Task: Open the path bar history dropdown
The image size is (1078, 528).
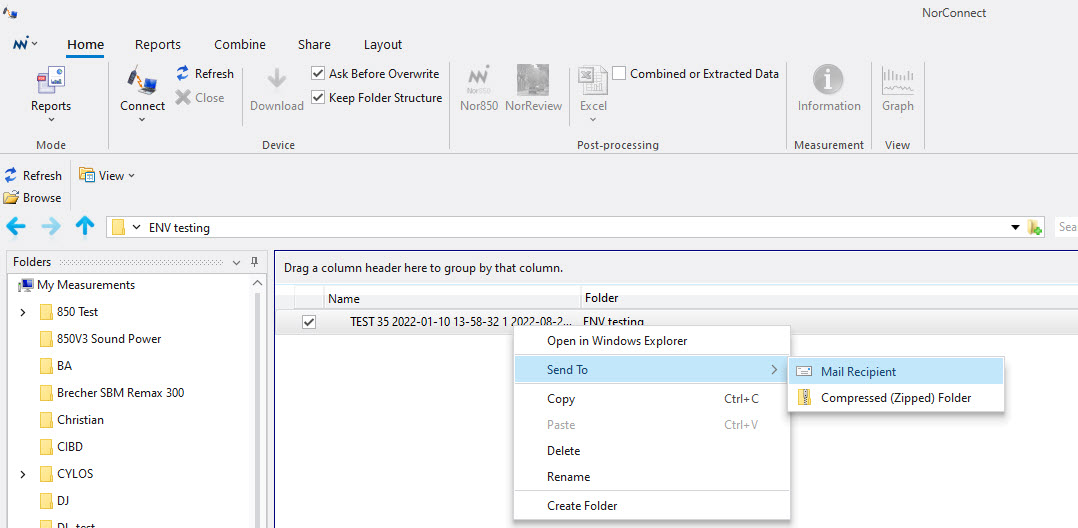Action: (x=1015, y=228)
